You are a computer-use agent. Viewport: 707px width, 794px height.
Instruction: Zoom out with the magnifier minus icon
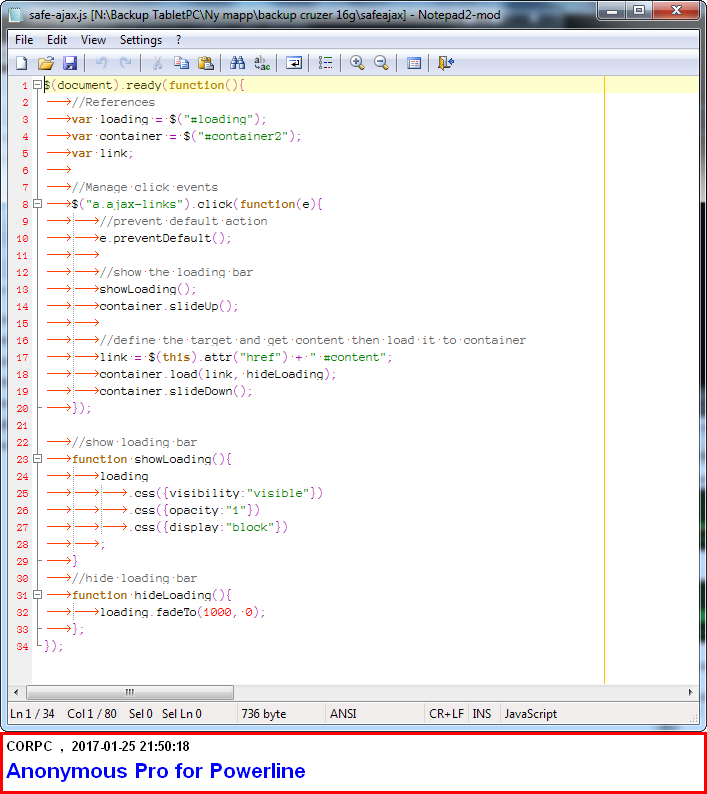click(x=381, y=63)
